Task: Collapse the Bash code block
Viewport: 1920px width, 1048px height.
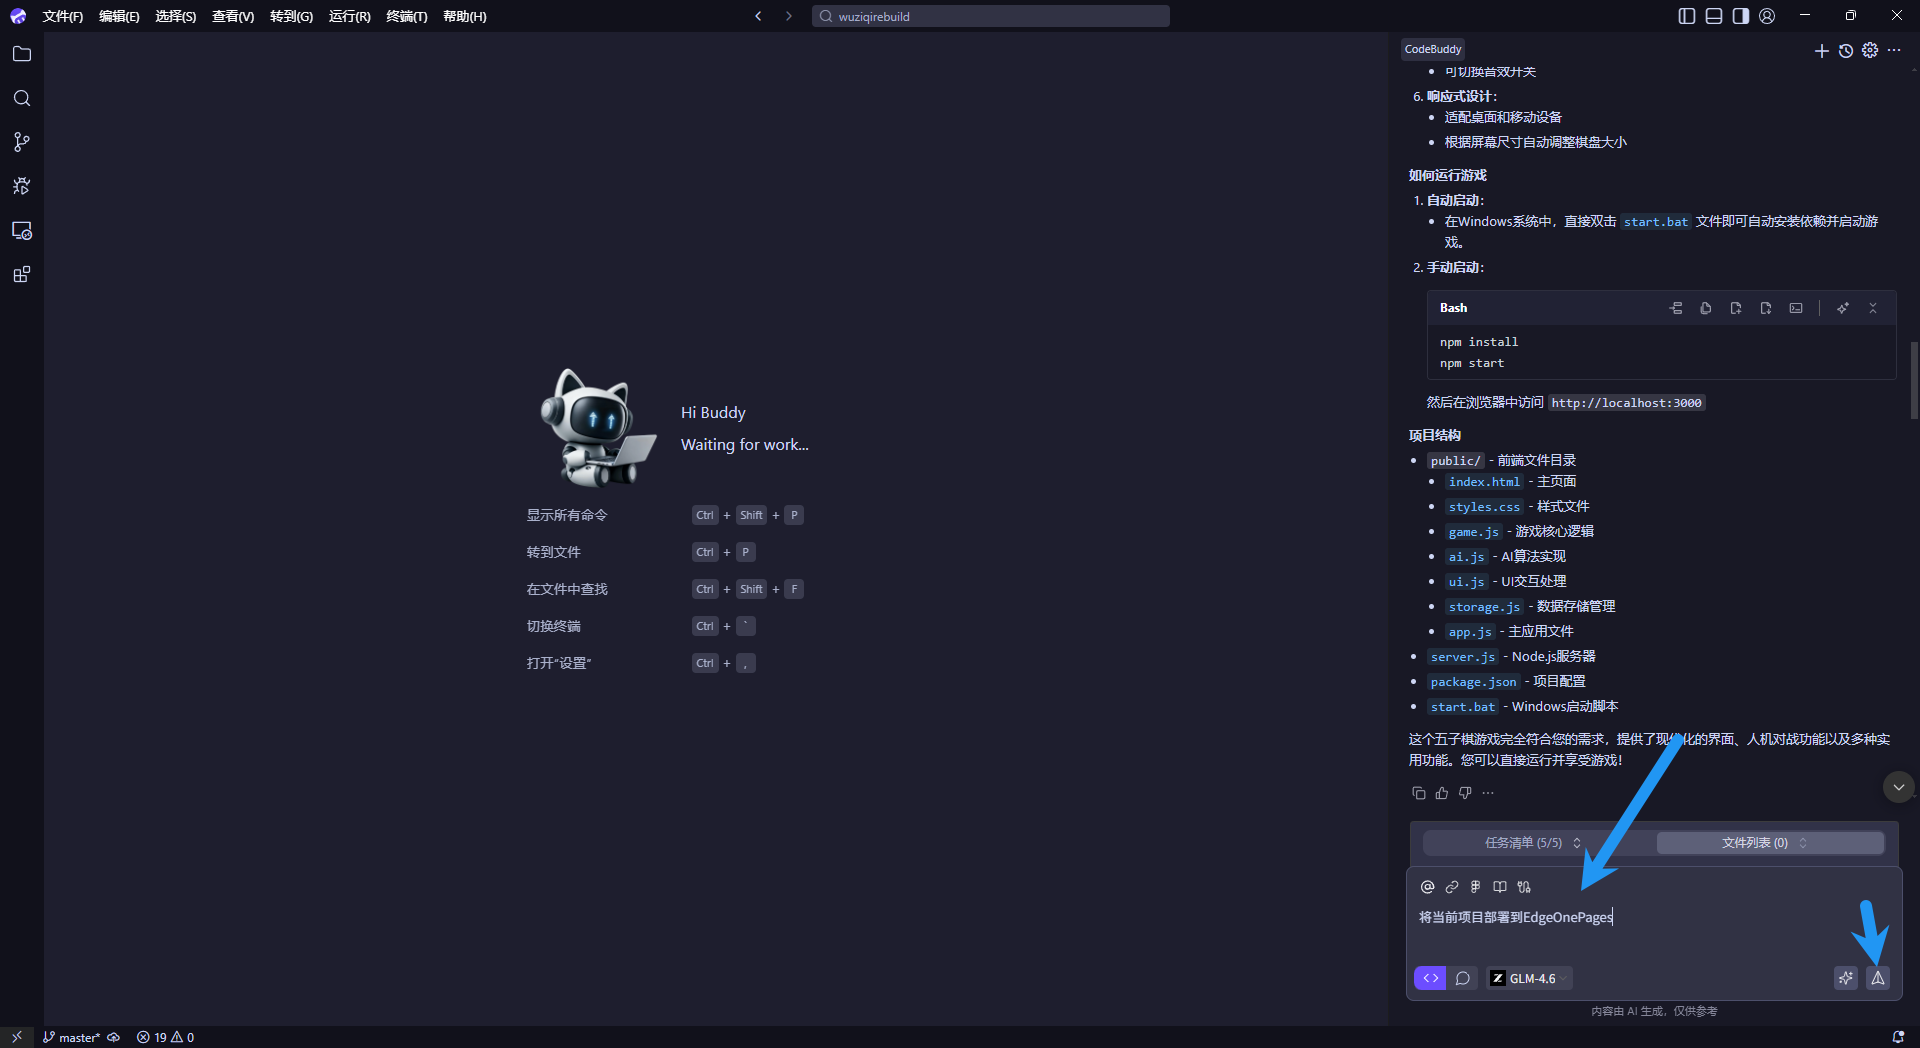Action: coord(1873,308)
